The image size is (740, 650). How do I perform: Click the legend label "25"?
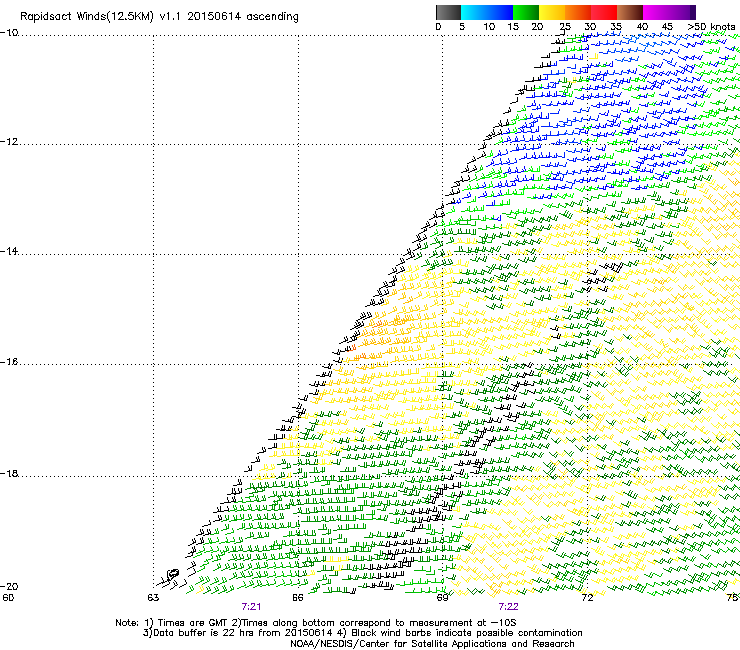(565, 27)
